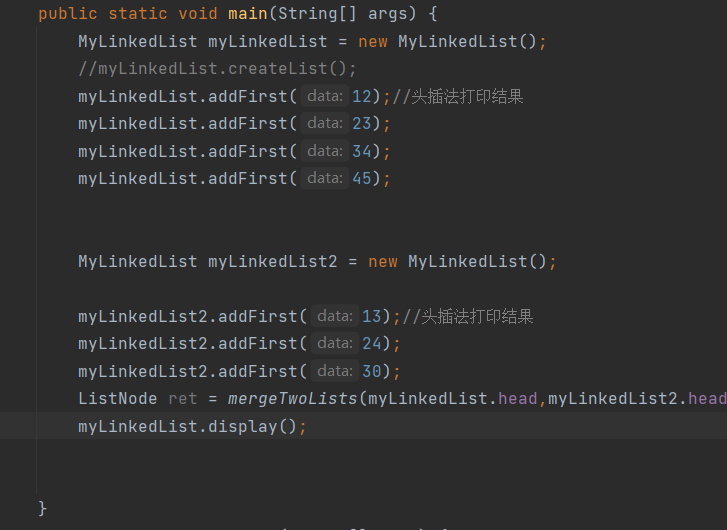Click the mergeTwoLists method call
Screen dimensions: 727x530
click(293, 399)
